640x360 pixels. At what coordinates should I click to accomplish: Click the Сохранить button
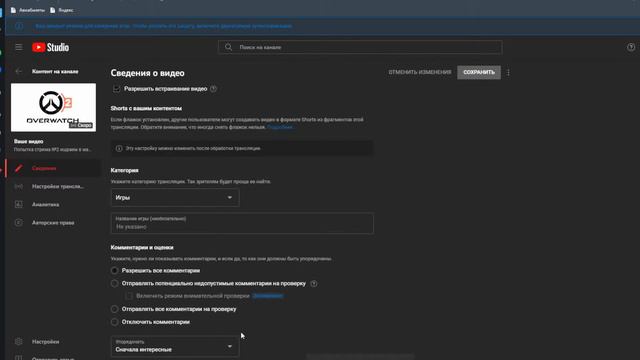(x=479, y=72)
